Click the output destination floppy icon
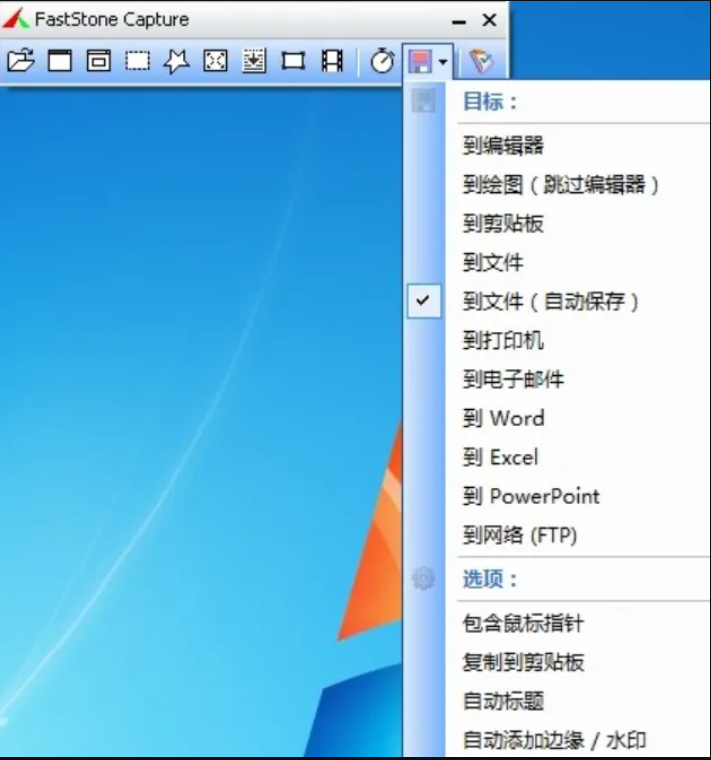The height and width of the screenshot is (760, 711). 420,62
